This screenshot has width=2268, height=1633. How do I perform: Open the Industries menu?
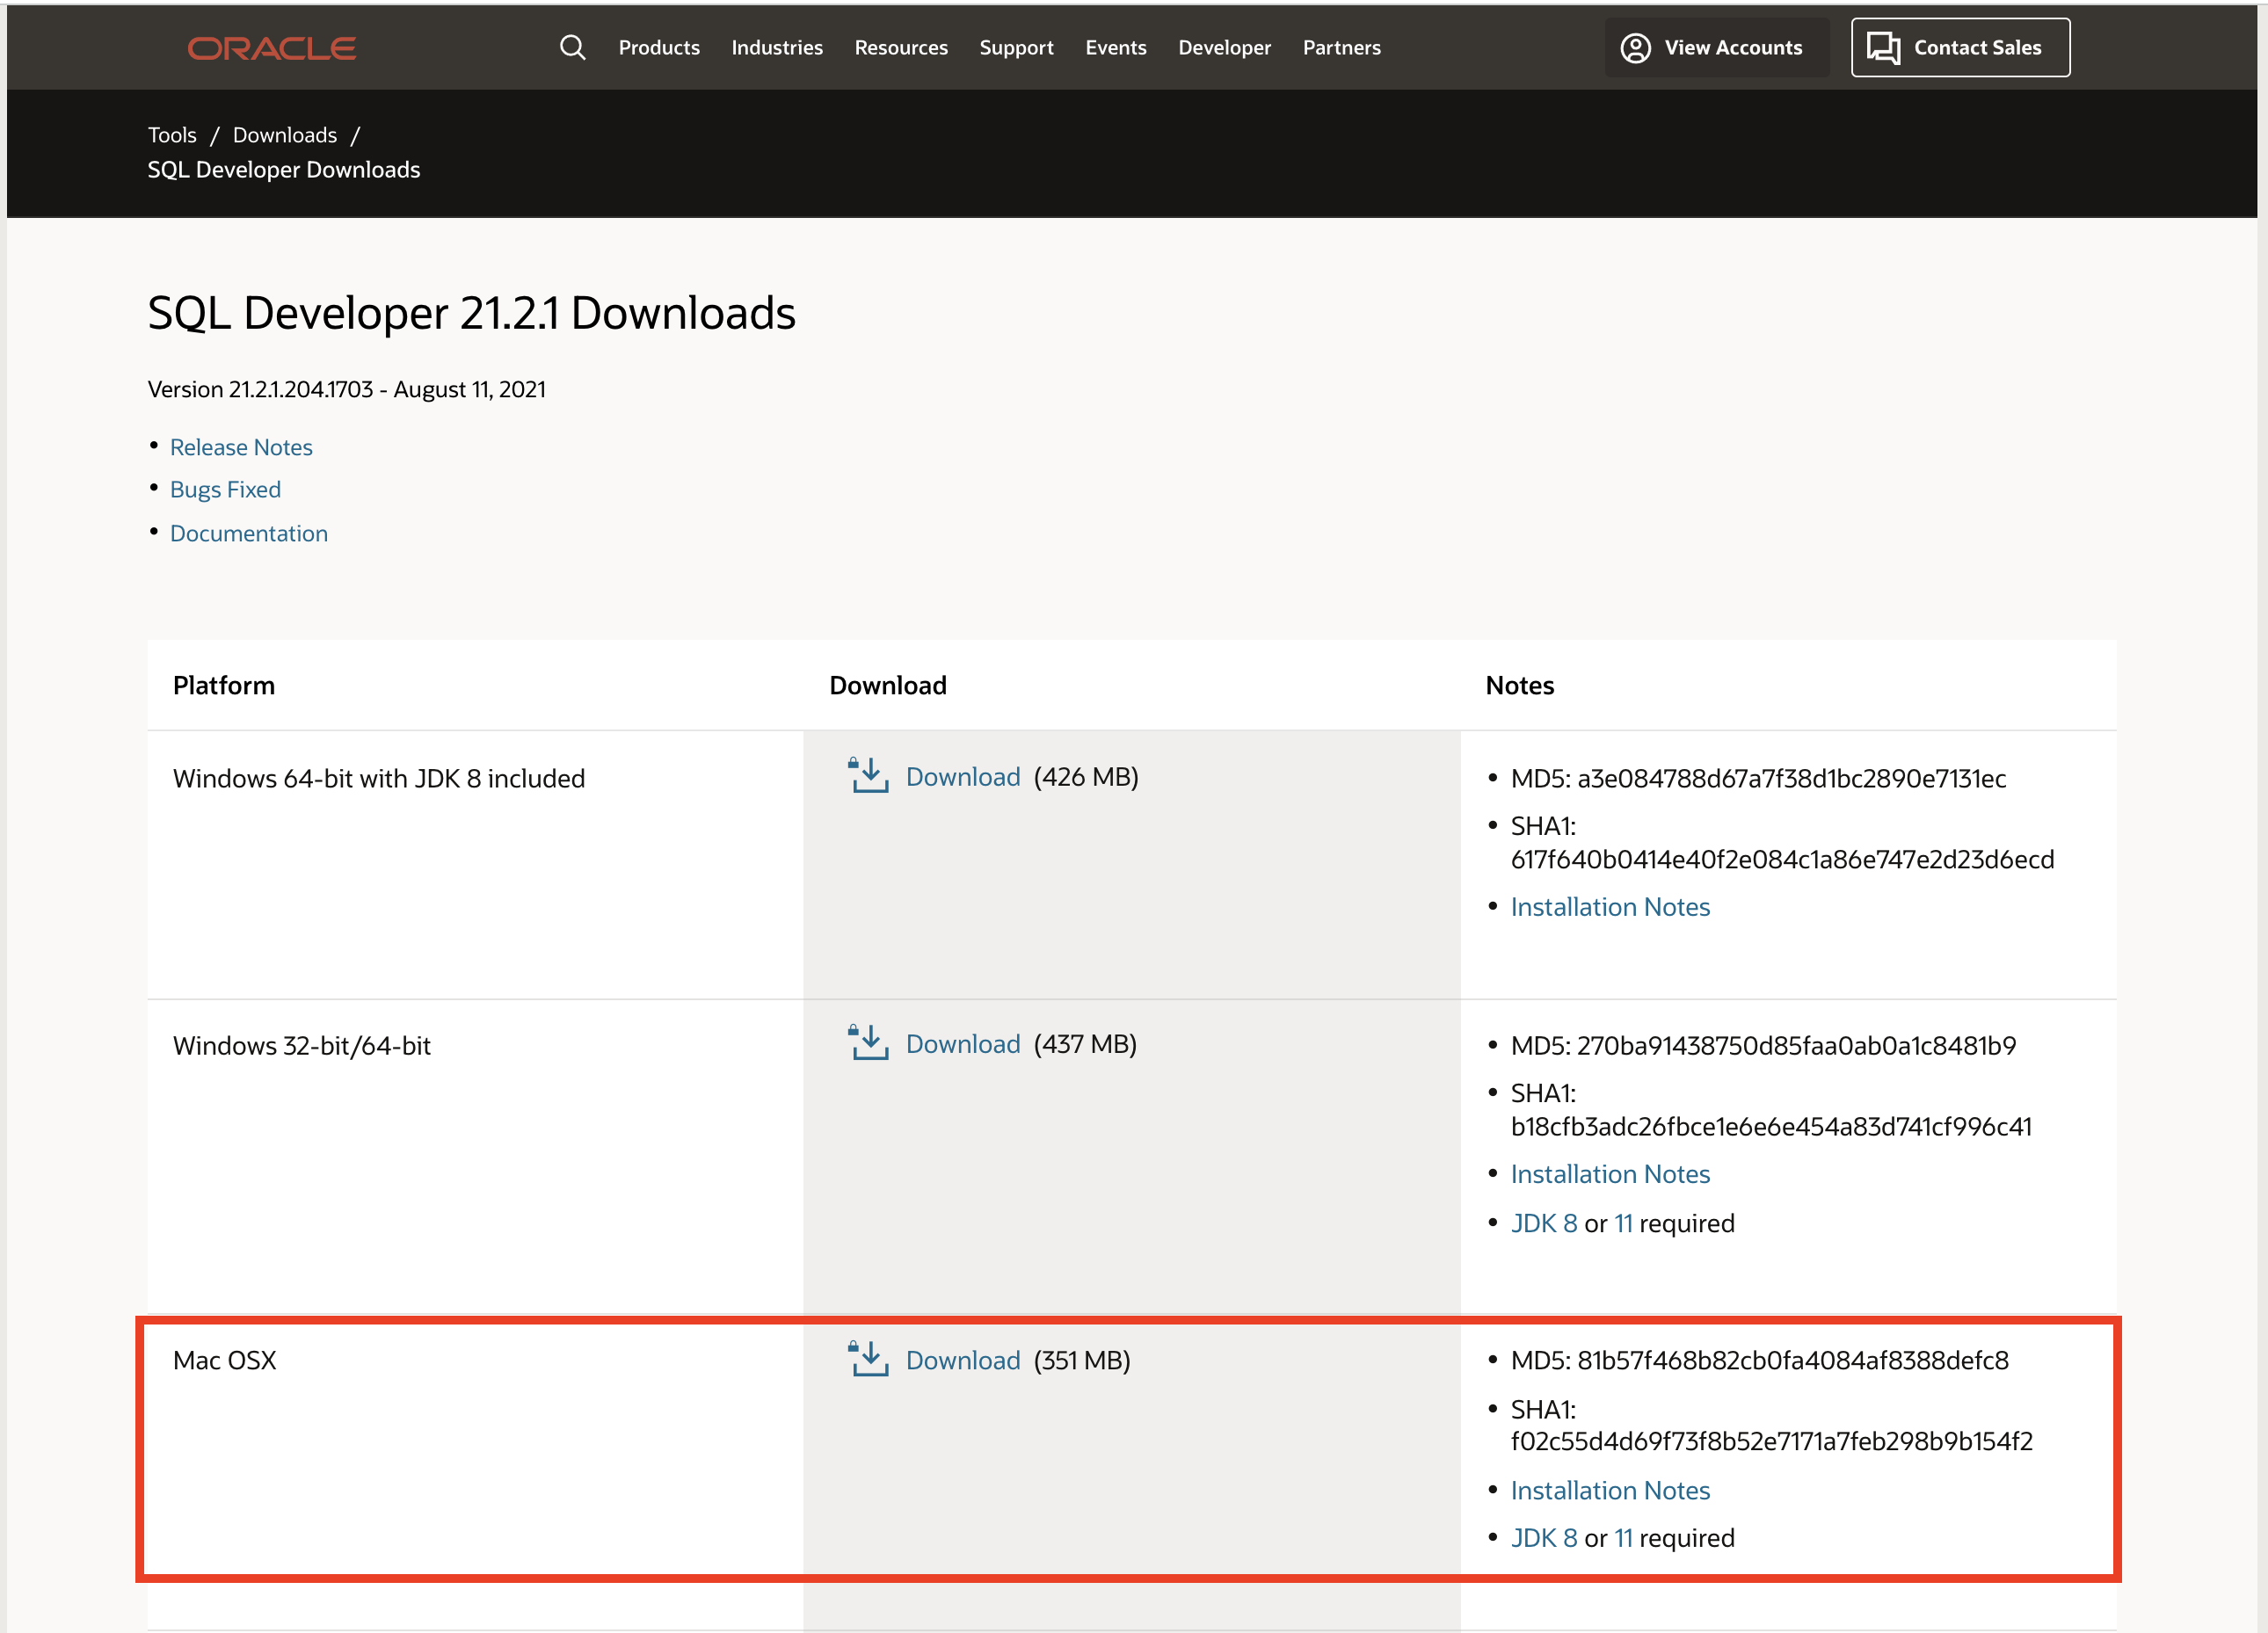click(x=777, y=47)
